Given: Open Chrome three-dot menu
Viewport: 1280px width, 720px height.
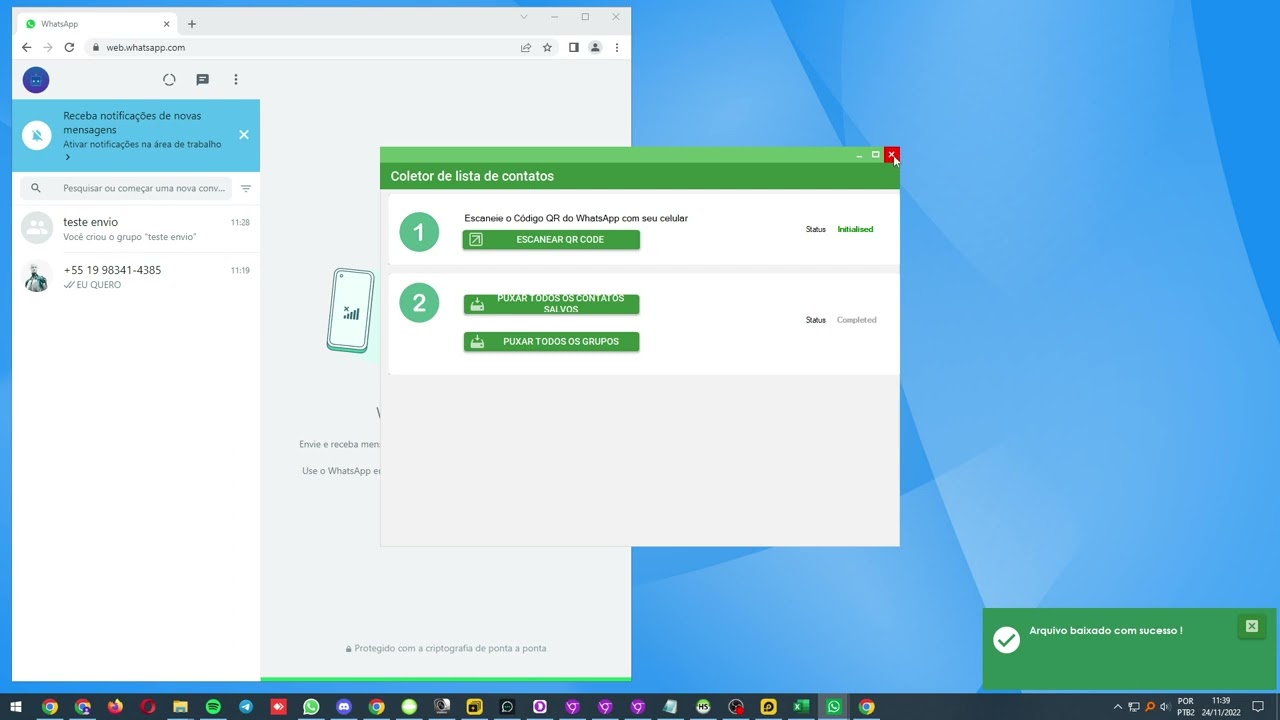Looking at the screenshot, I should click(x=617, y=47).
